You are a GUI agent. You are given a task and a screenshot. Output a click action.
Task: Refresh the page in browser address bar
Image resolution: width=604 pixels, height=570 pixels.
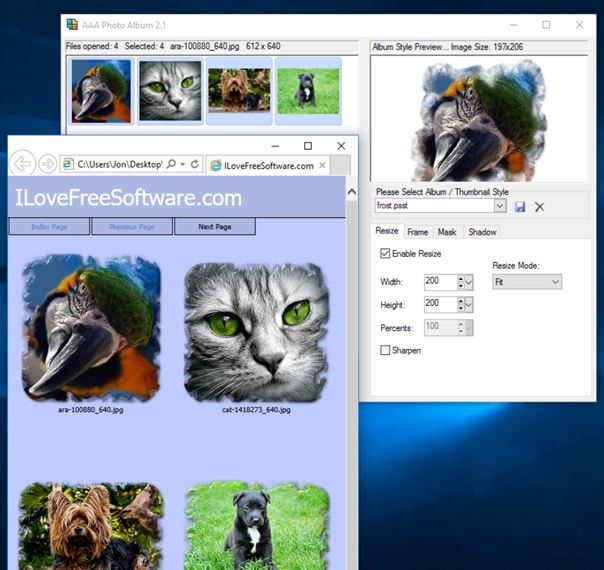pyautogui.click(x=195, y=164)
